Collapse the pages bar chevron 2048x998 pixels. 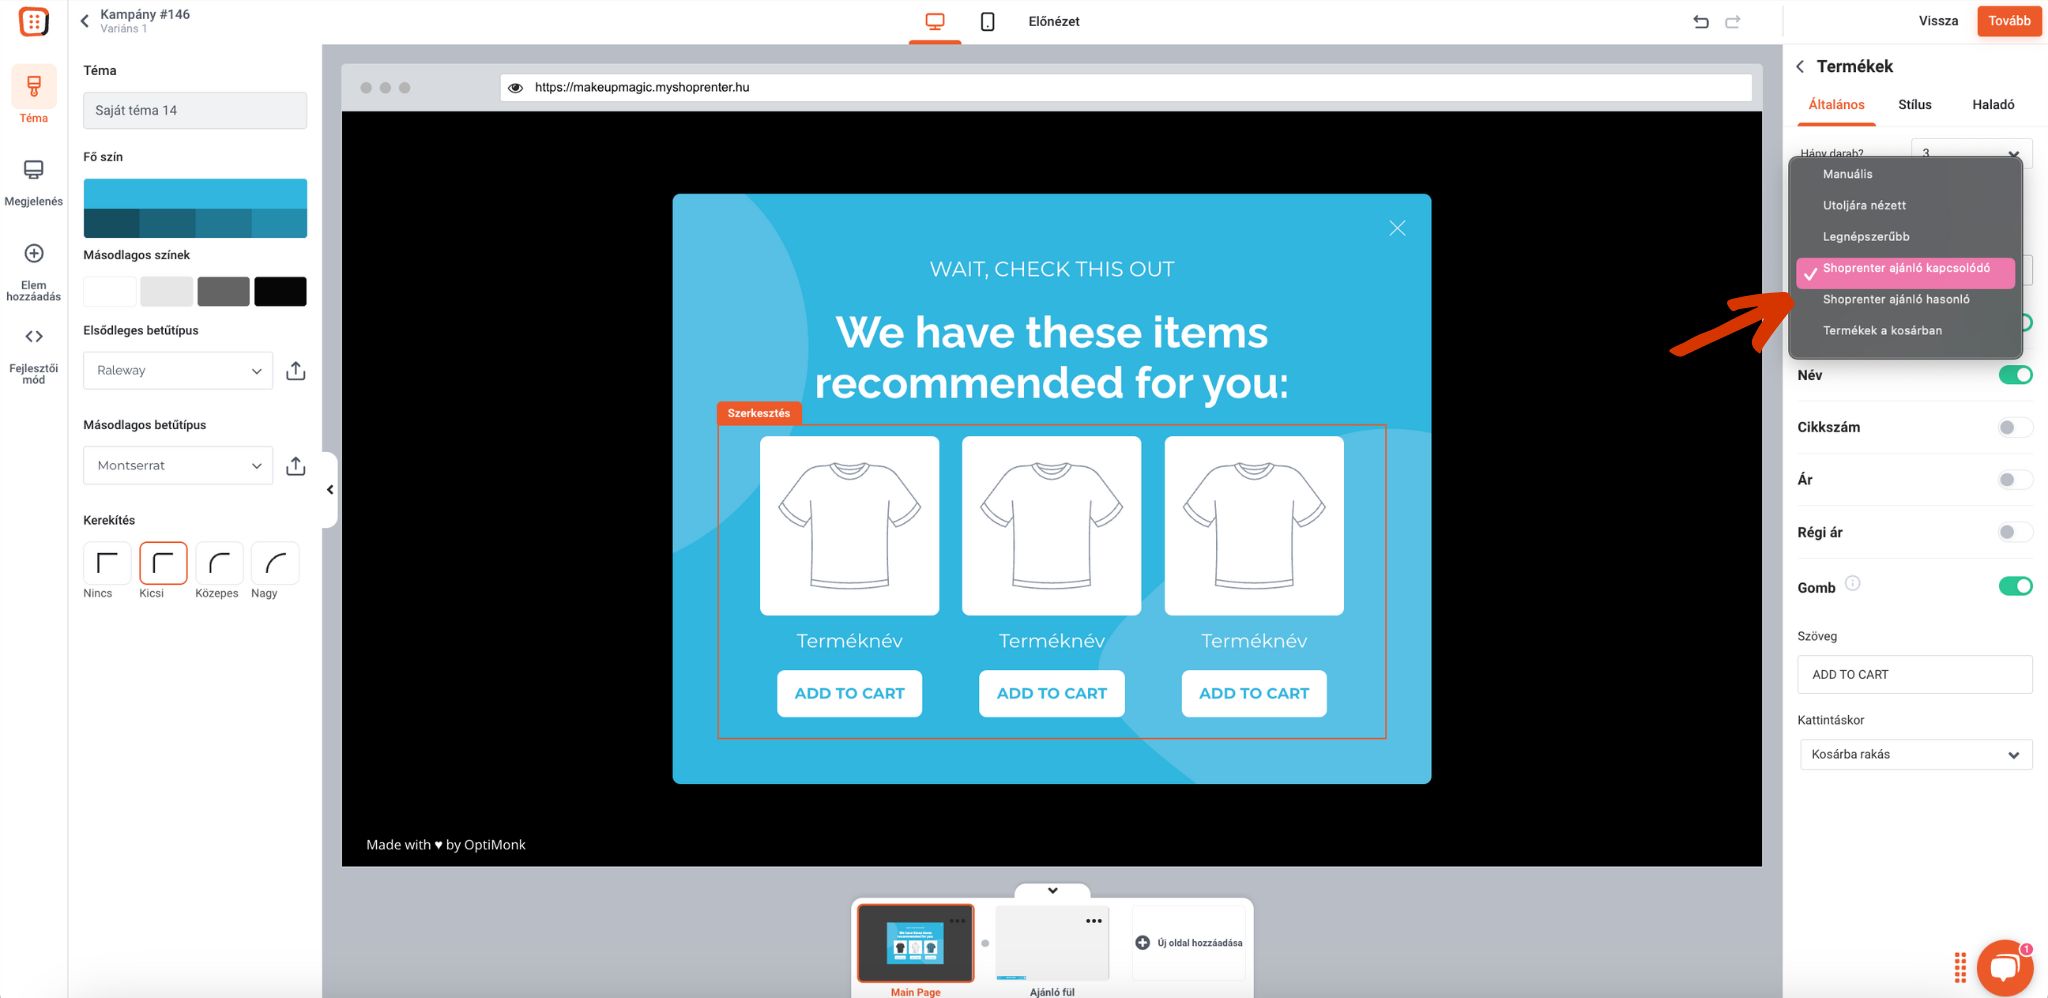(1052, 890)
